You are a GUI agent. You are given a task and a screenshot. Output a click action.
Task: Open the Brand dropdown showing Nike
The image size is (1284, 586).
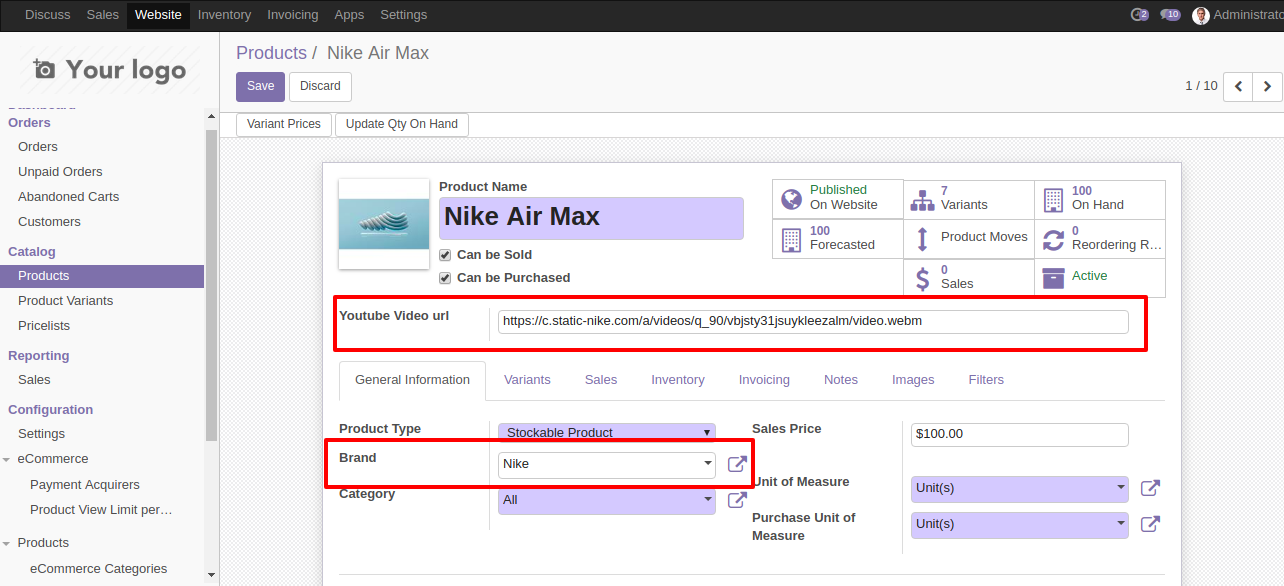click(607, 464)
